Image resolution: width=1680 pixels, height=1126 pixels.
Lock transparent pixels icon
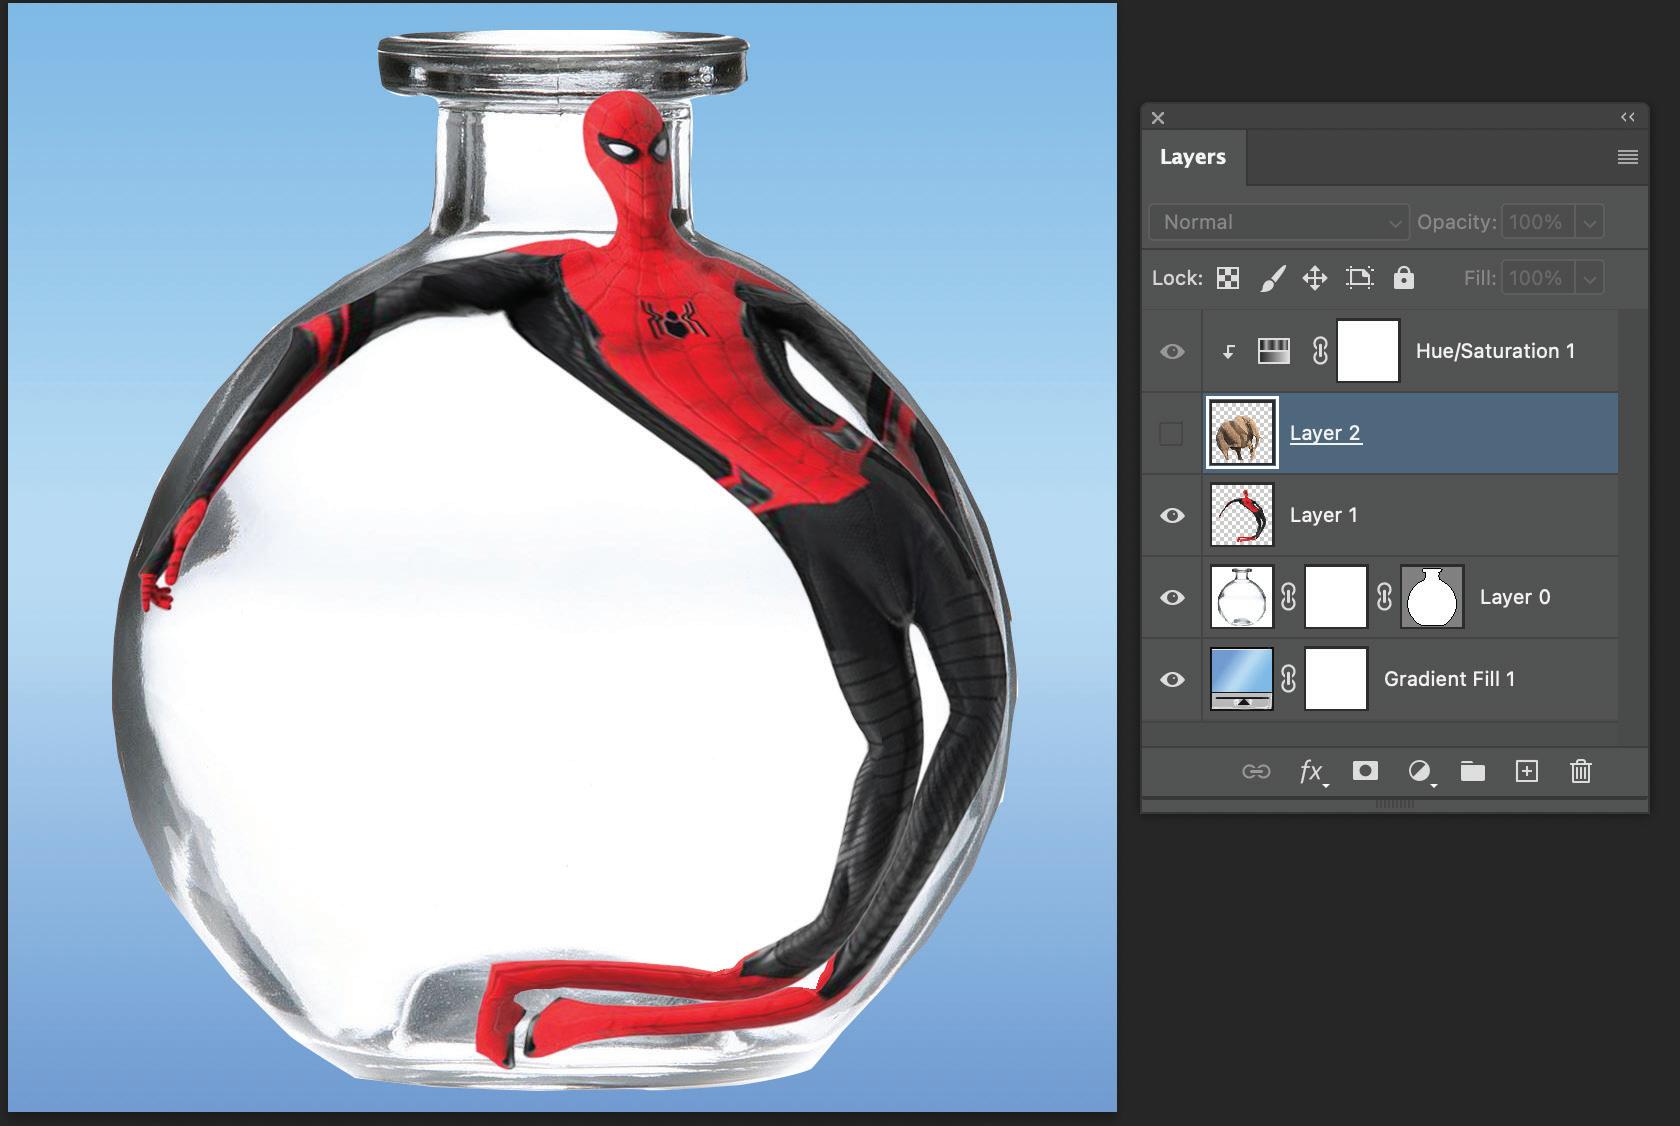pos(1228,278)
